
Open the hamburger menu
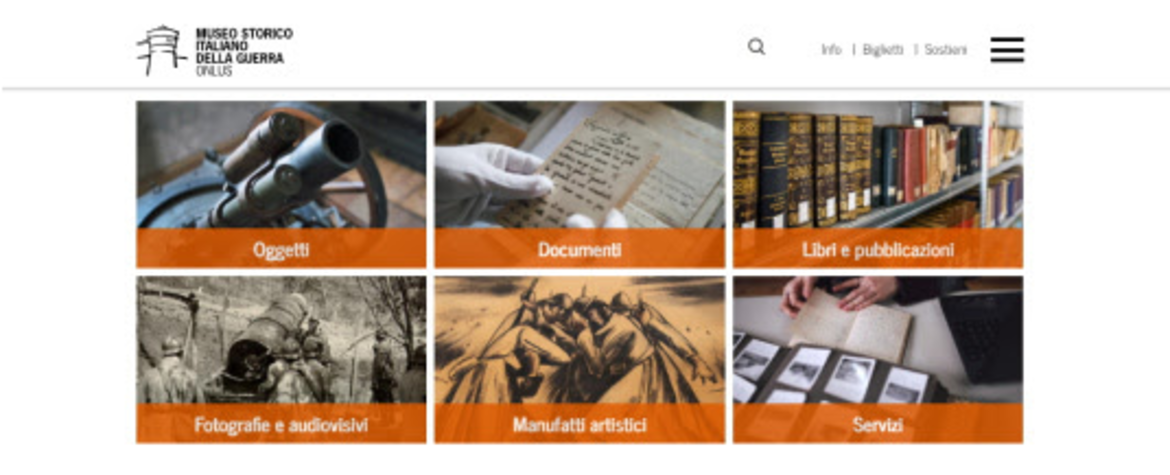[1007, 50]
